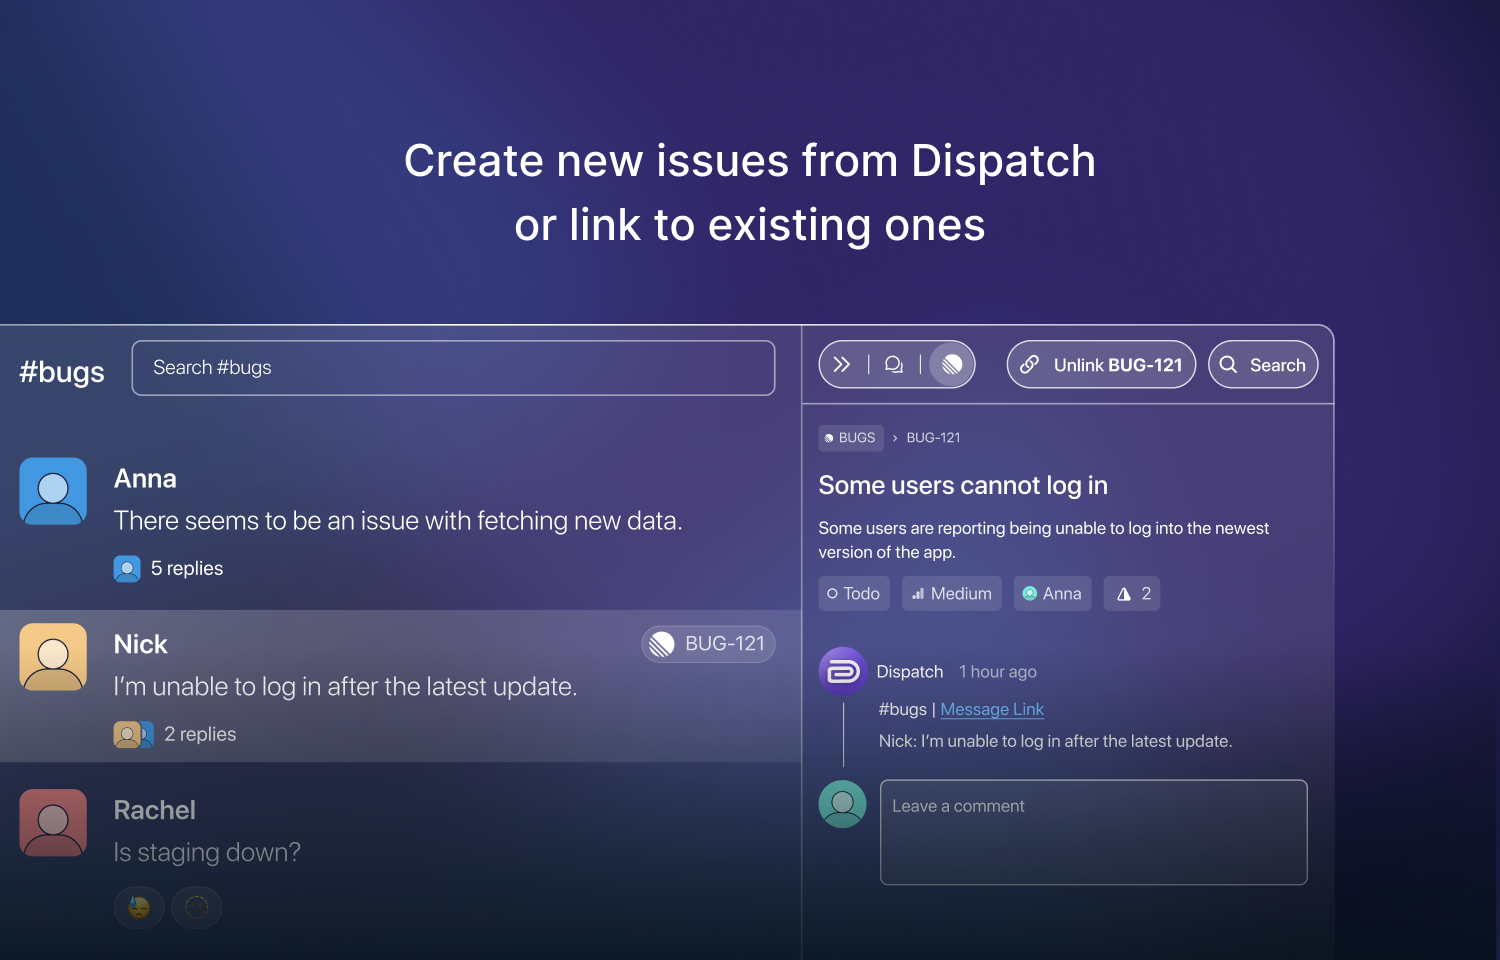Open Anna's blue avatar
The width and height of the screenshot is (1500, 960).
[x=53, y=491]
